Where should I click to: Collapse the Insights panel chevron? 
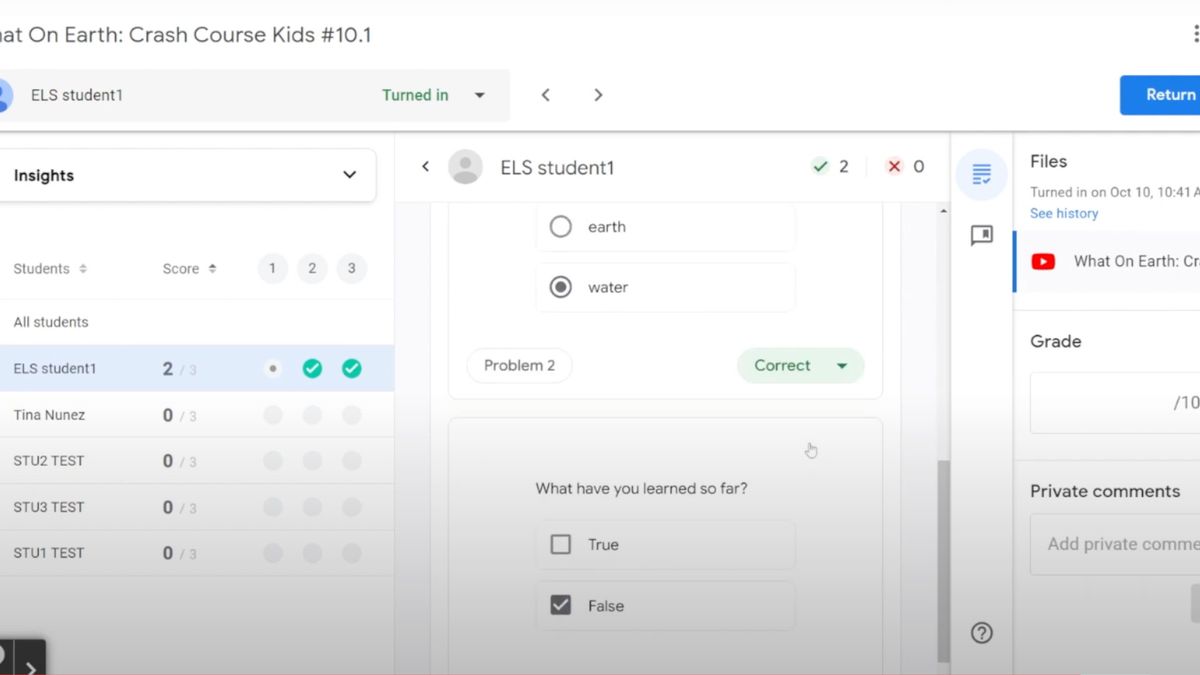coord(349,174)
